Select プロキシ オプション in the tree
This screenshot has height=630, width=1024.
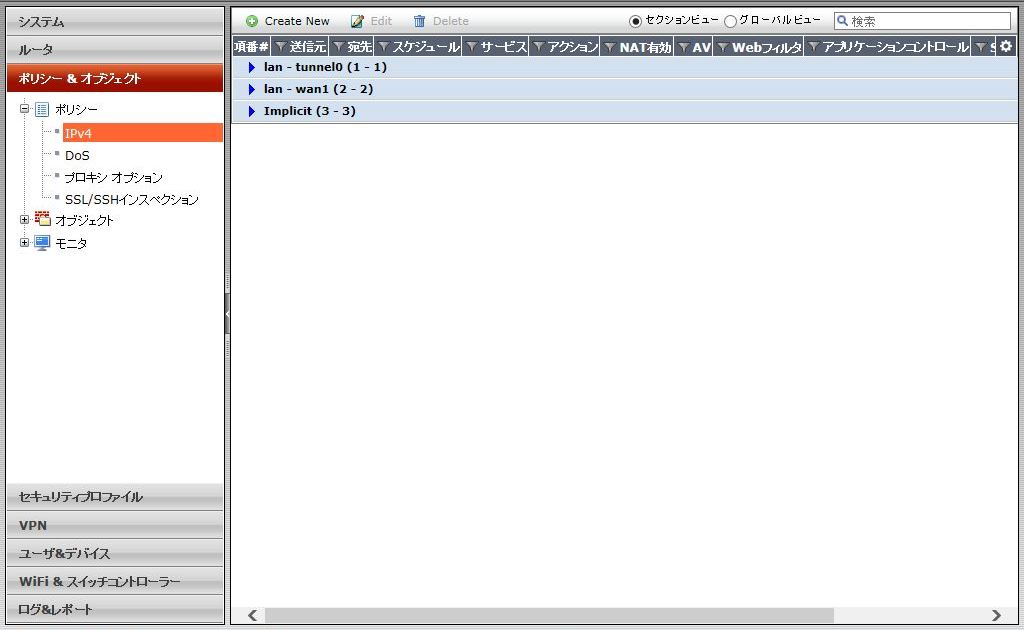tap(114, 178)
